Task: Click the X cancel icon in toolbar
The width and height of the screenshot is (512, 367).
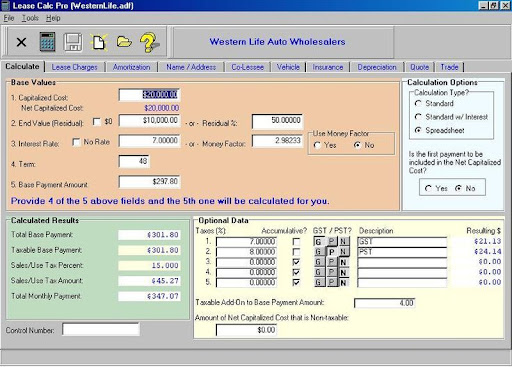Action: [x=21, y=42]
